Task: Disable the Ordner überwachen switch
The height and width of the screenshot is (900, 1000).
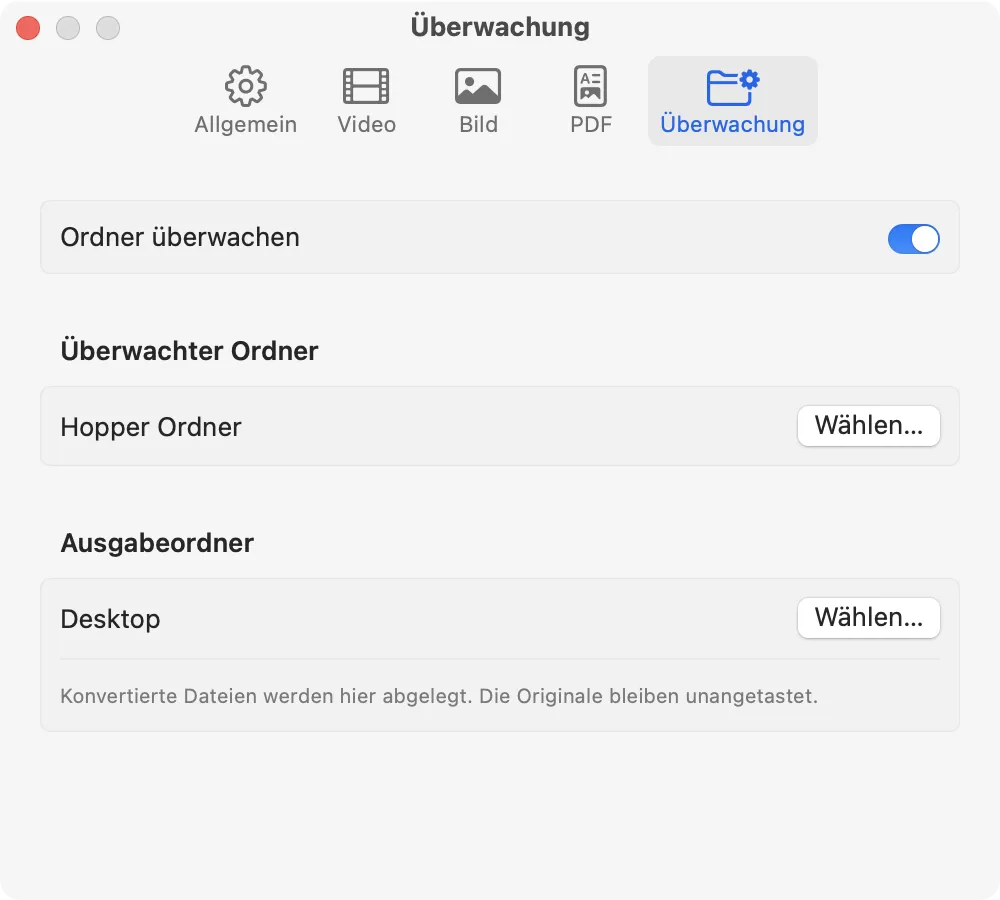Action: (x=913, y=238)
